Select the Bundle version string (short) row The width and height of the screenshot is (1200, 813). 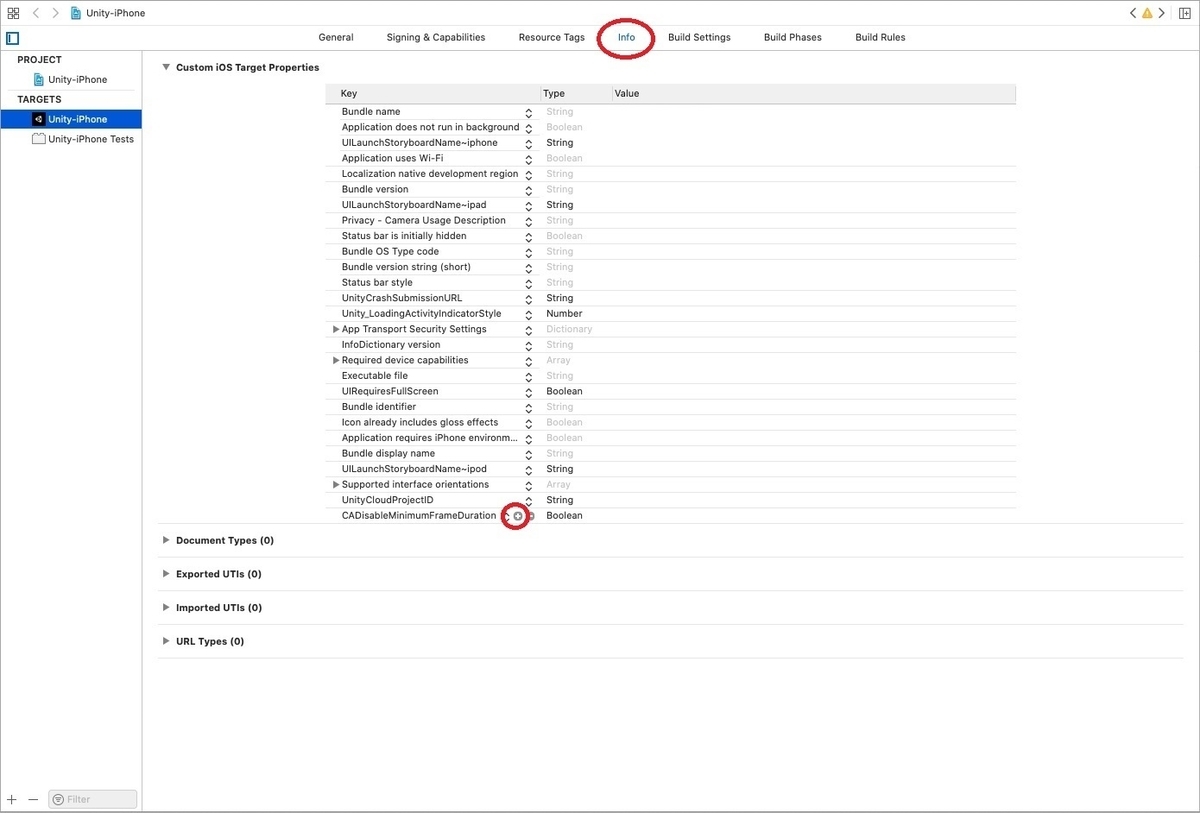click(670, 267)
